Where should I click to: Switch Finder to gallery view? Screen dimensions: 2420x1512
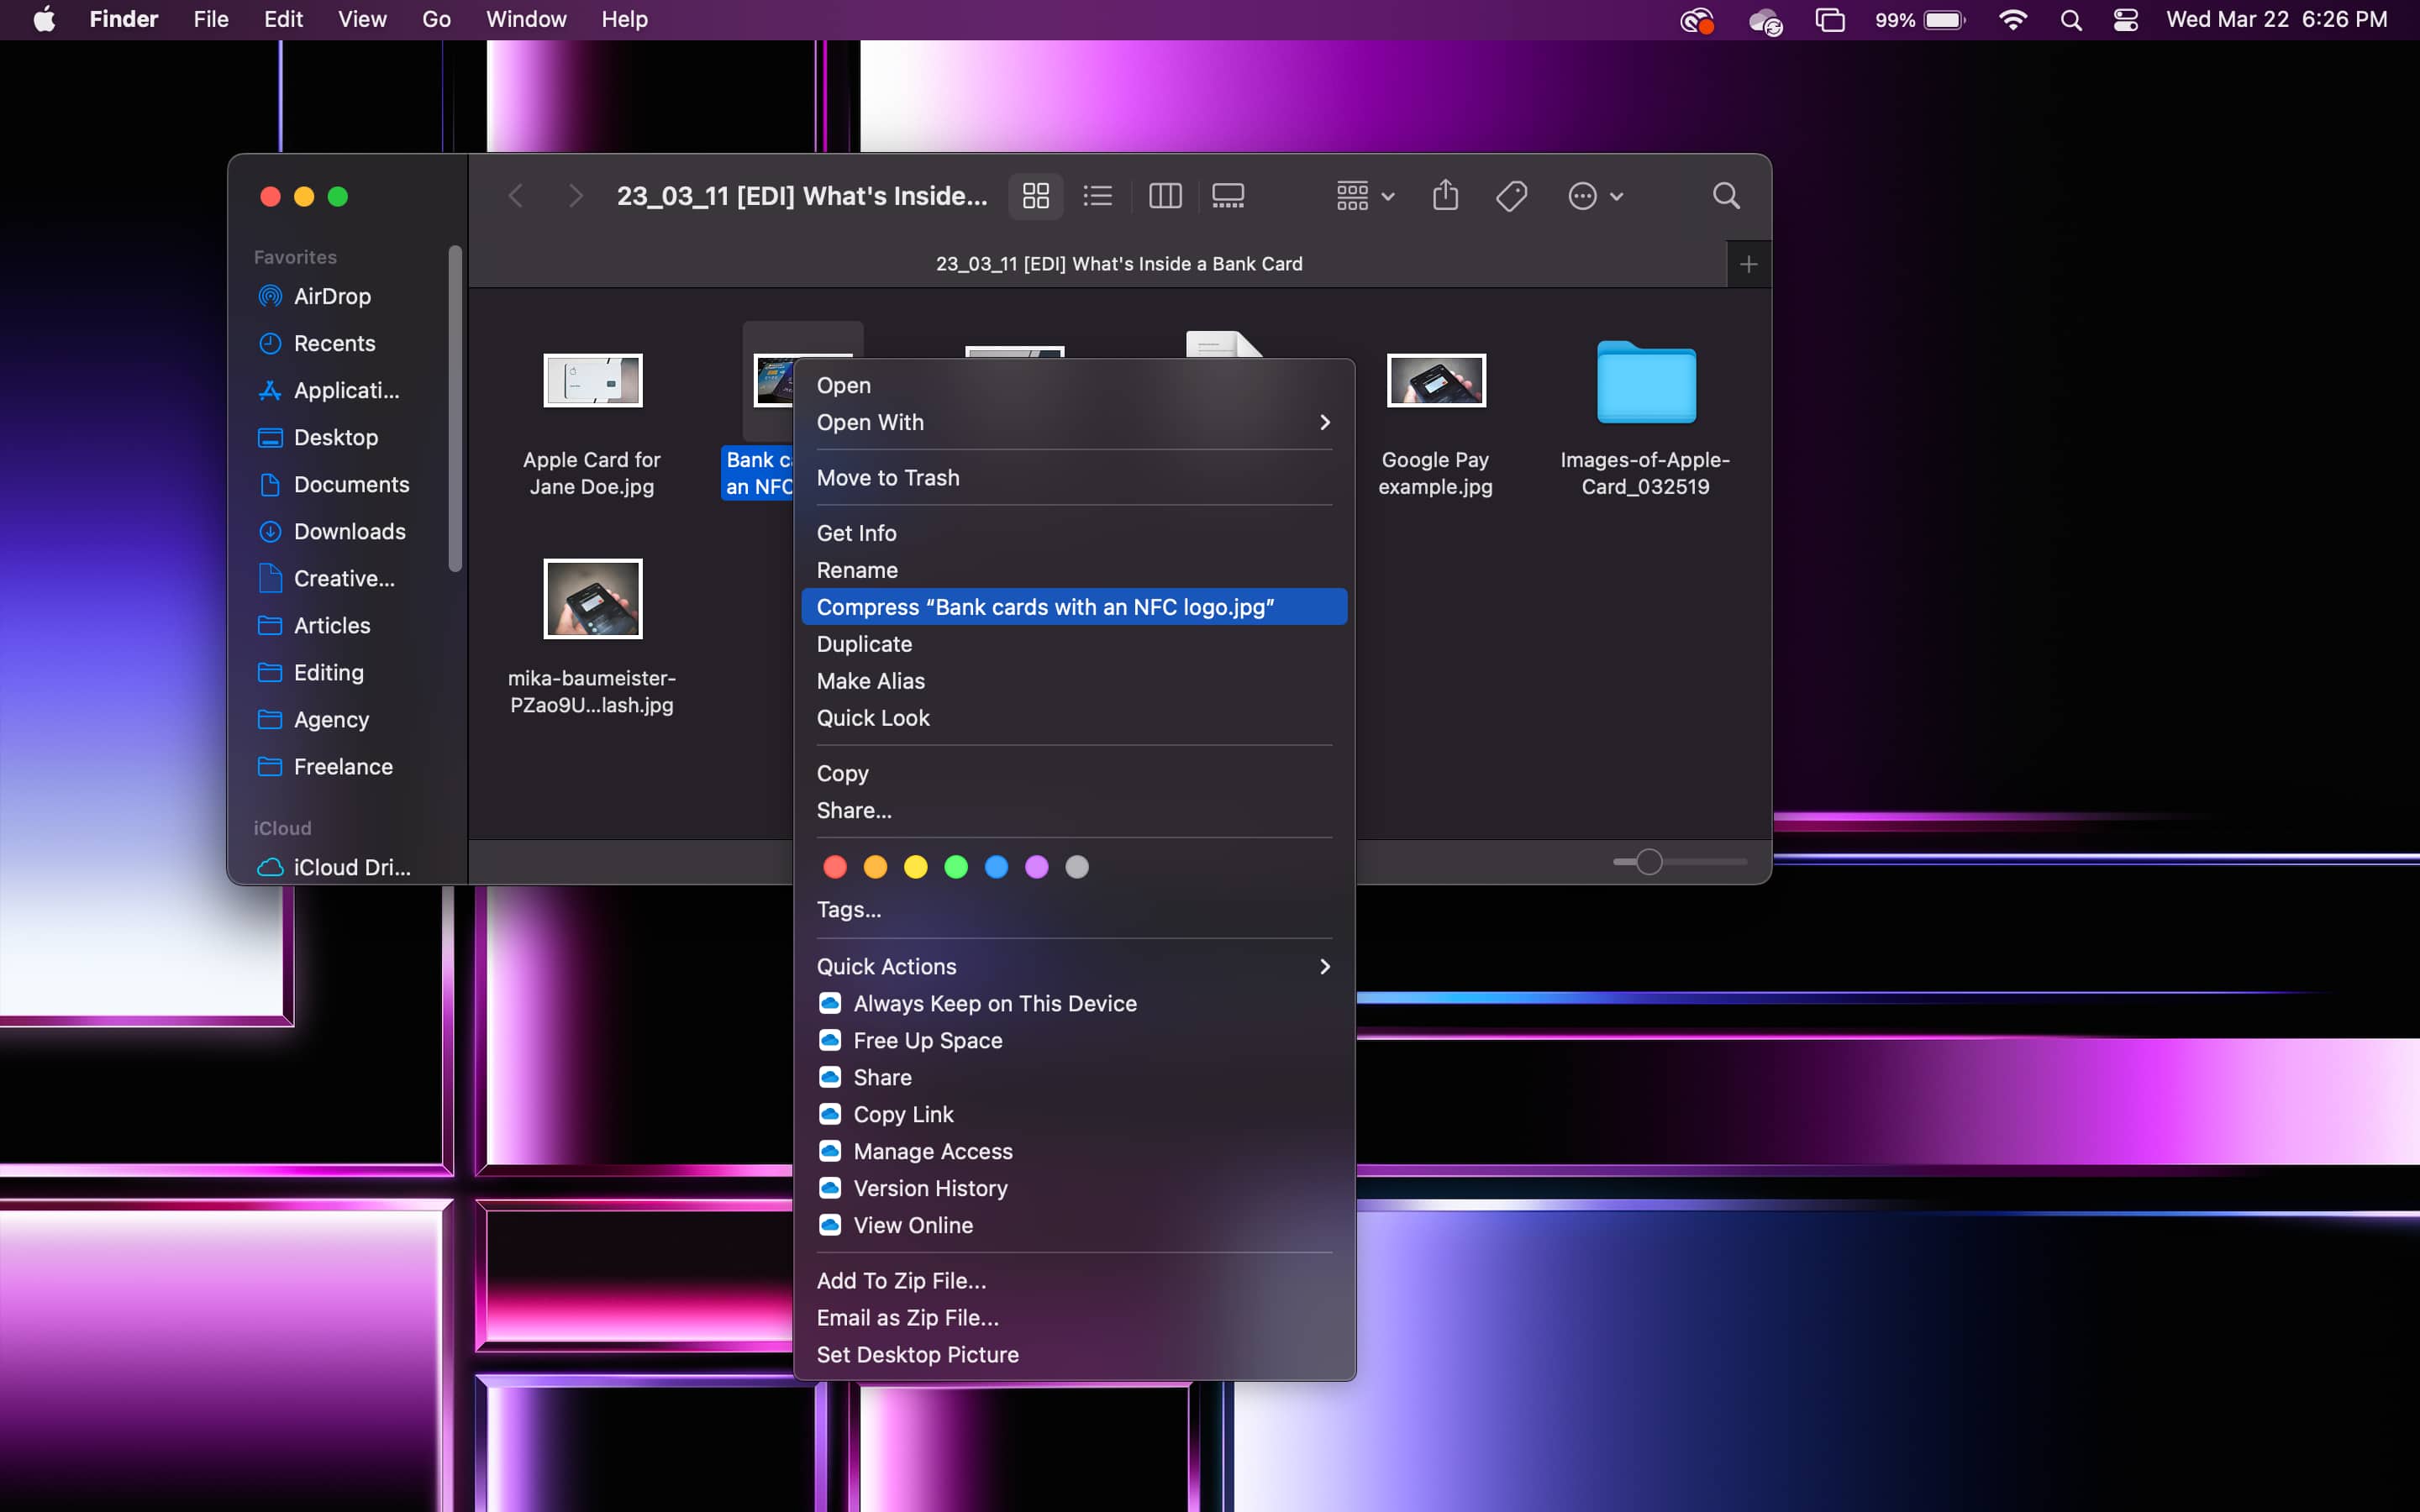(x=1228, y=196)
